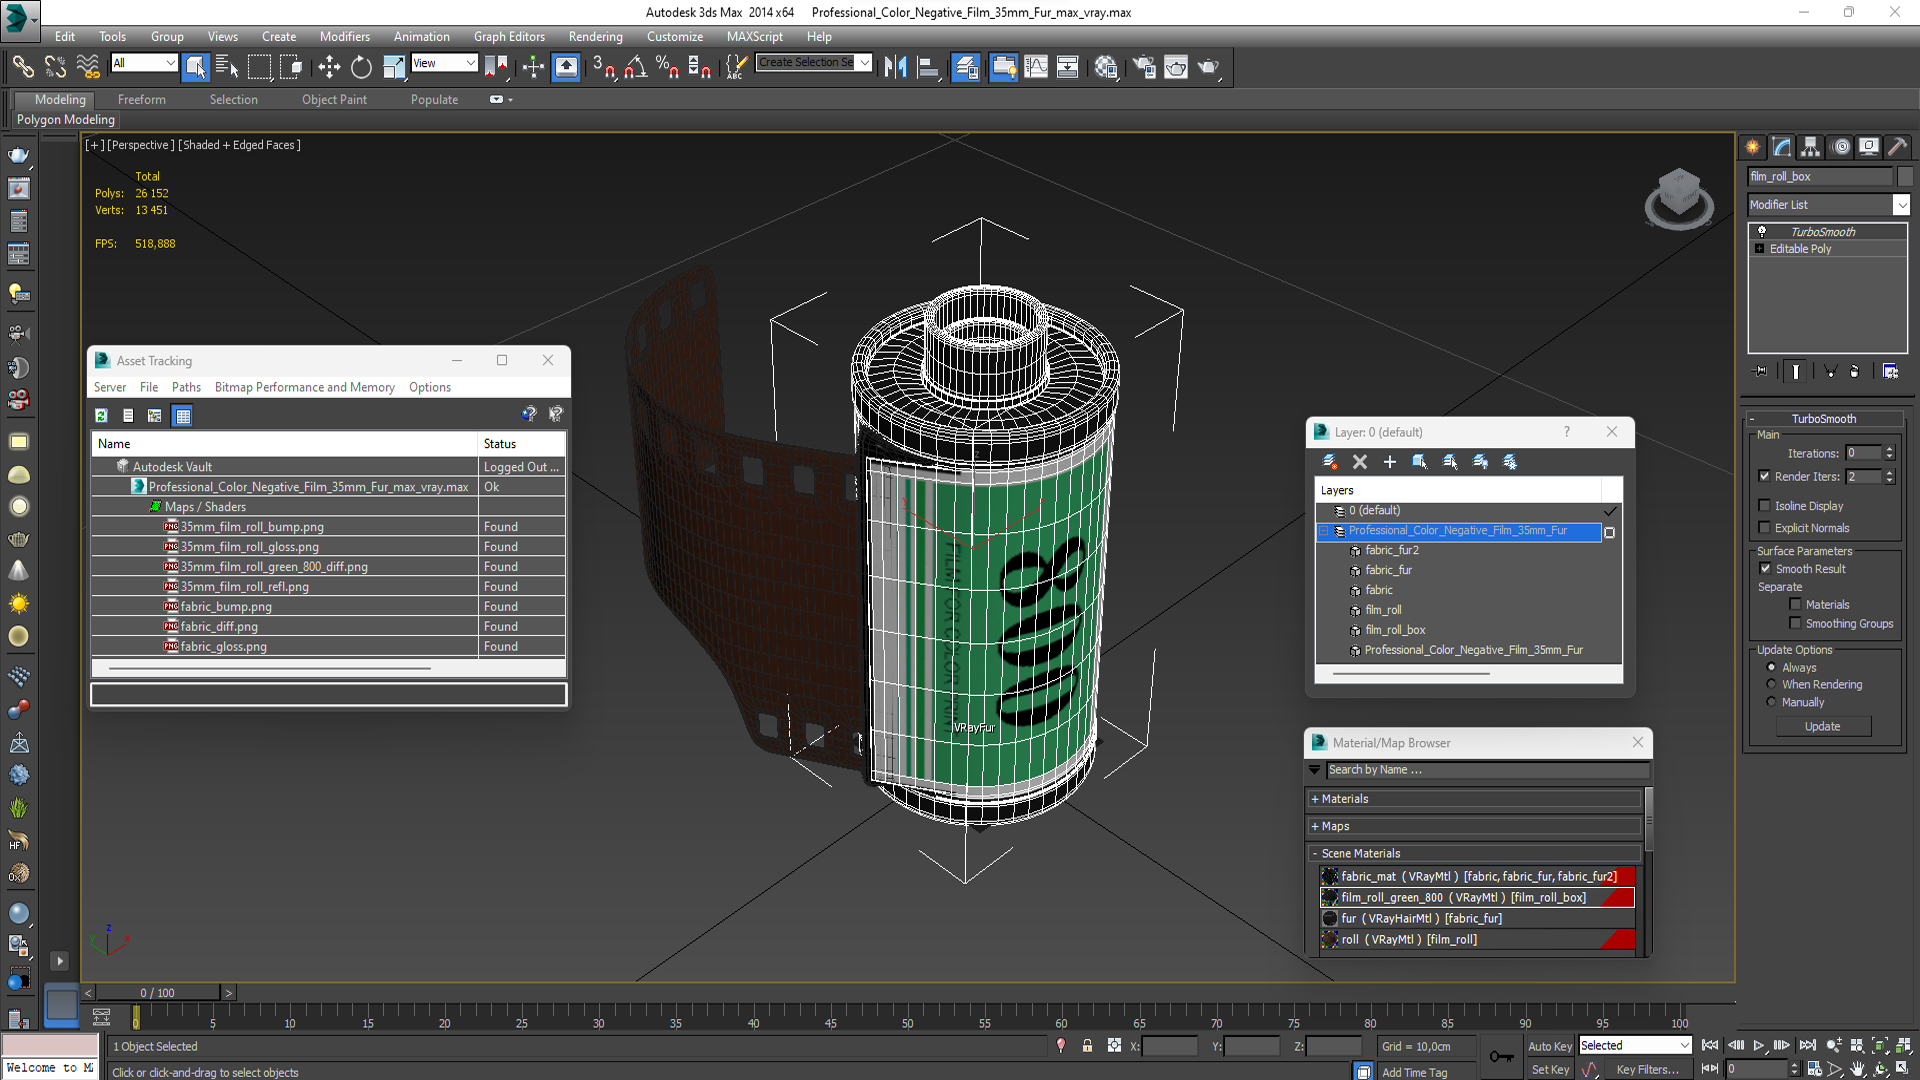Switch to the Freeform ribbon tab
1920x1080 pixels.
pyautogui.click(x=142, y=100)
